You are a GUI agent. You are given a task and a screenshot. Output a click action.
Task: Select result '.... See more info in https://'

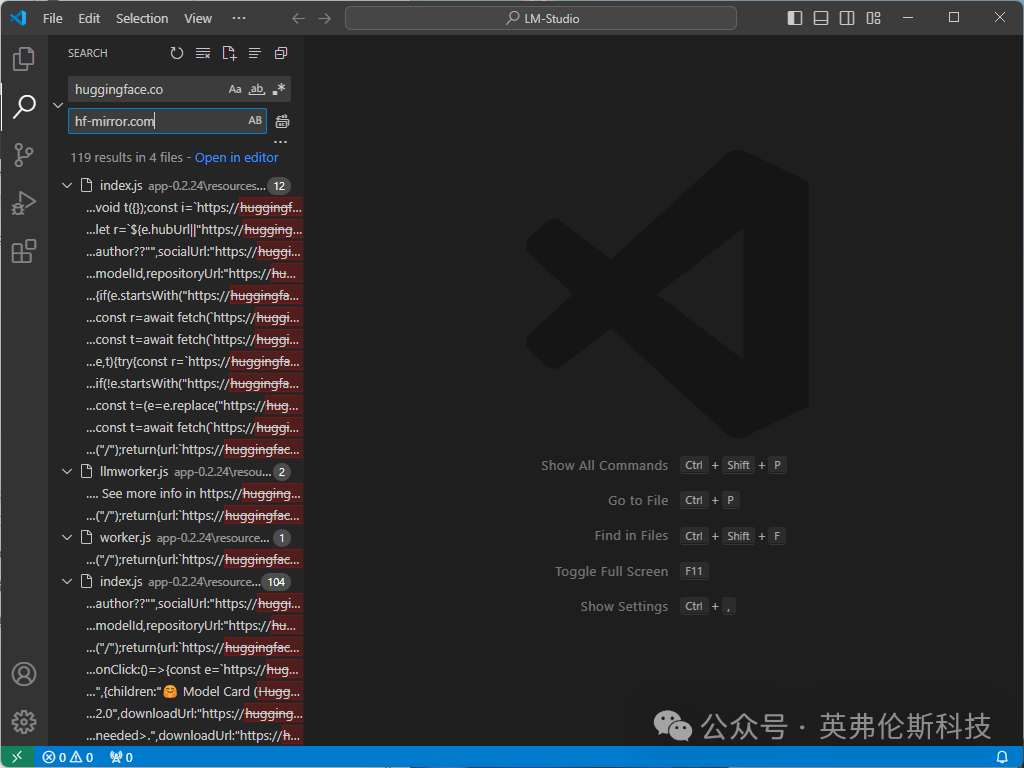click(x=194, y=494)
